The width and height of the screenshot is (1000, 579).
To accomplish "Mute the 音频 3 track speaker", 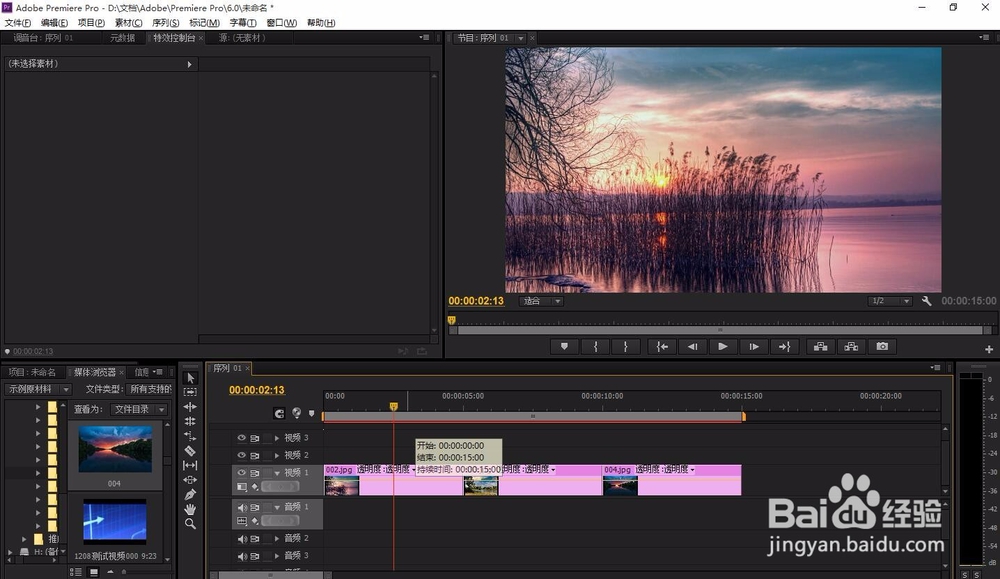I will 242,556.
